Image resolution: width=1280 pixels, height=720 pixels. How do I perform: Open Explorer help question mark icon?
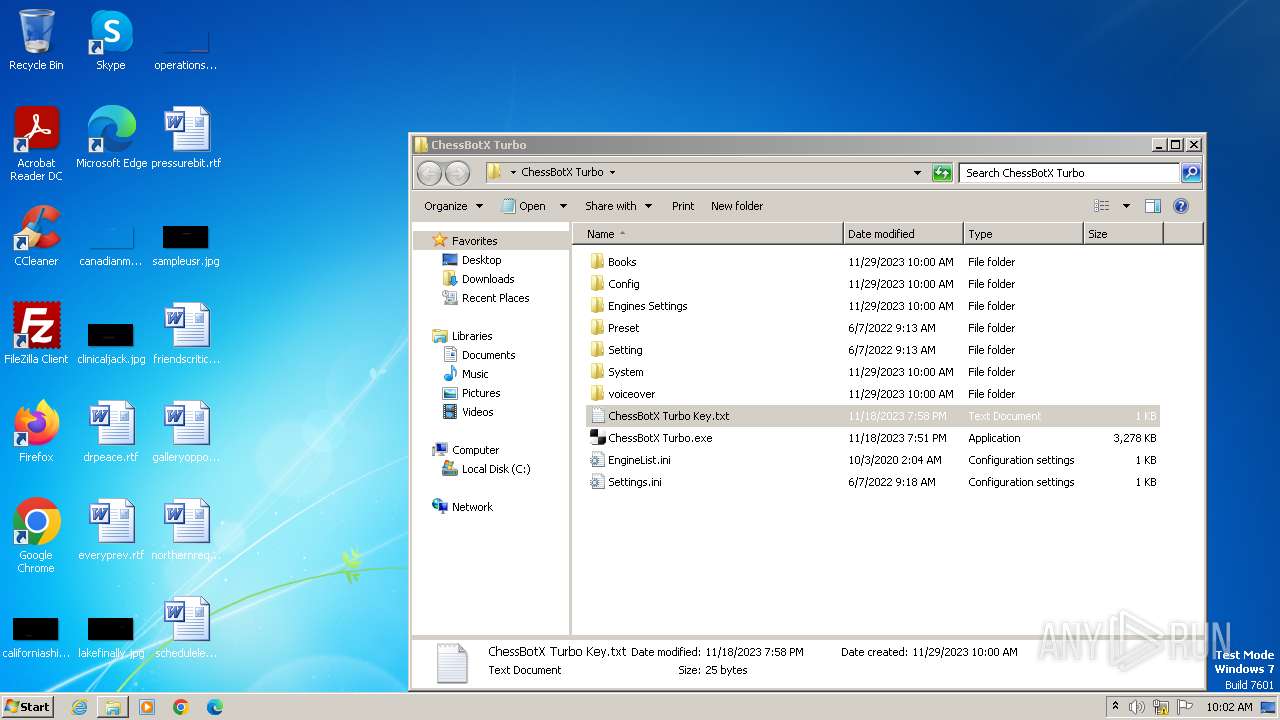pos(1181,206)
